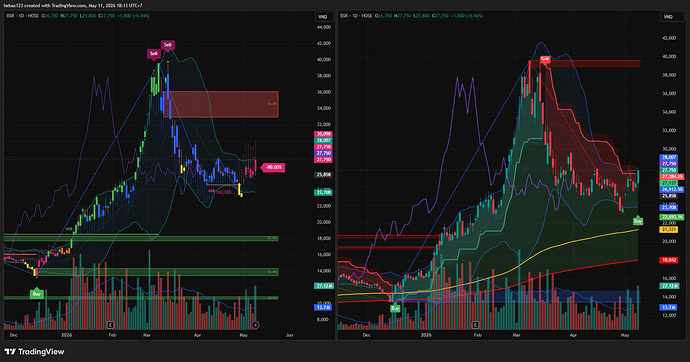Select the Sell signal marker on right chart

[x=545, y=59]
